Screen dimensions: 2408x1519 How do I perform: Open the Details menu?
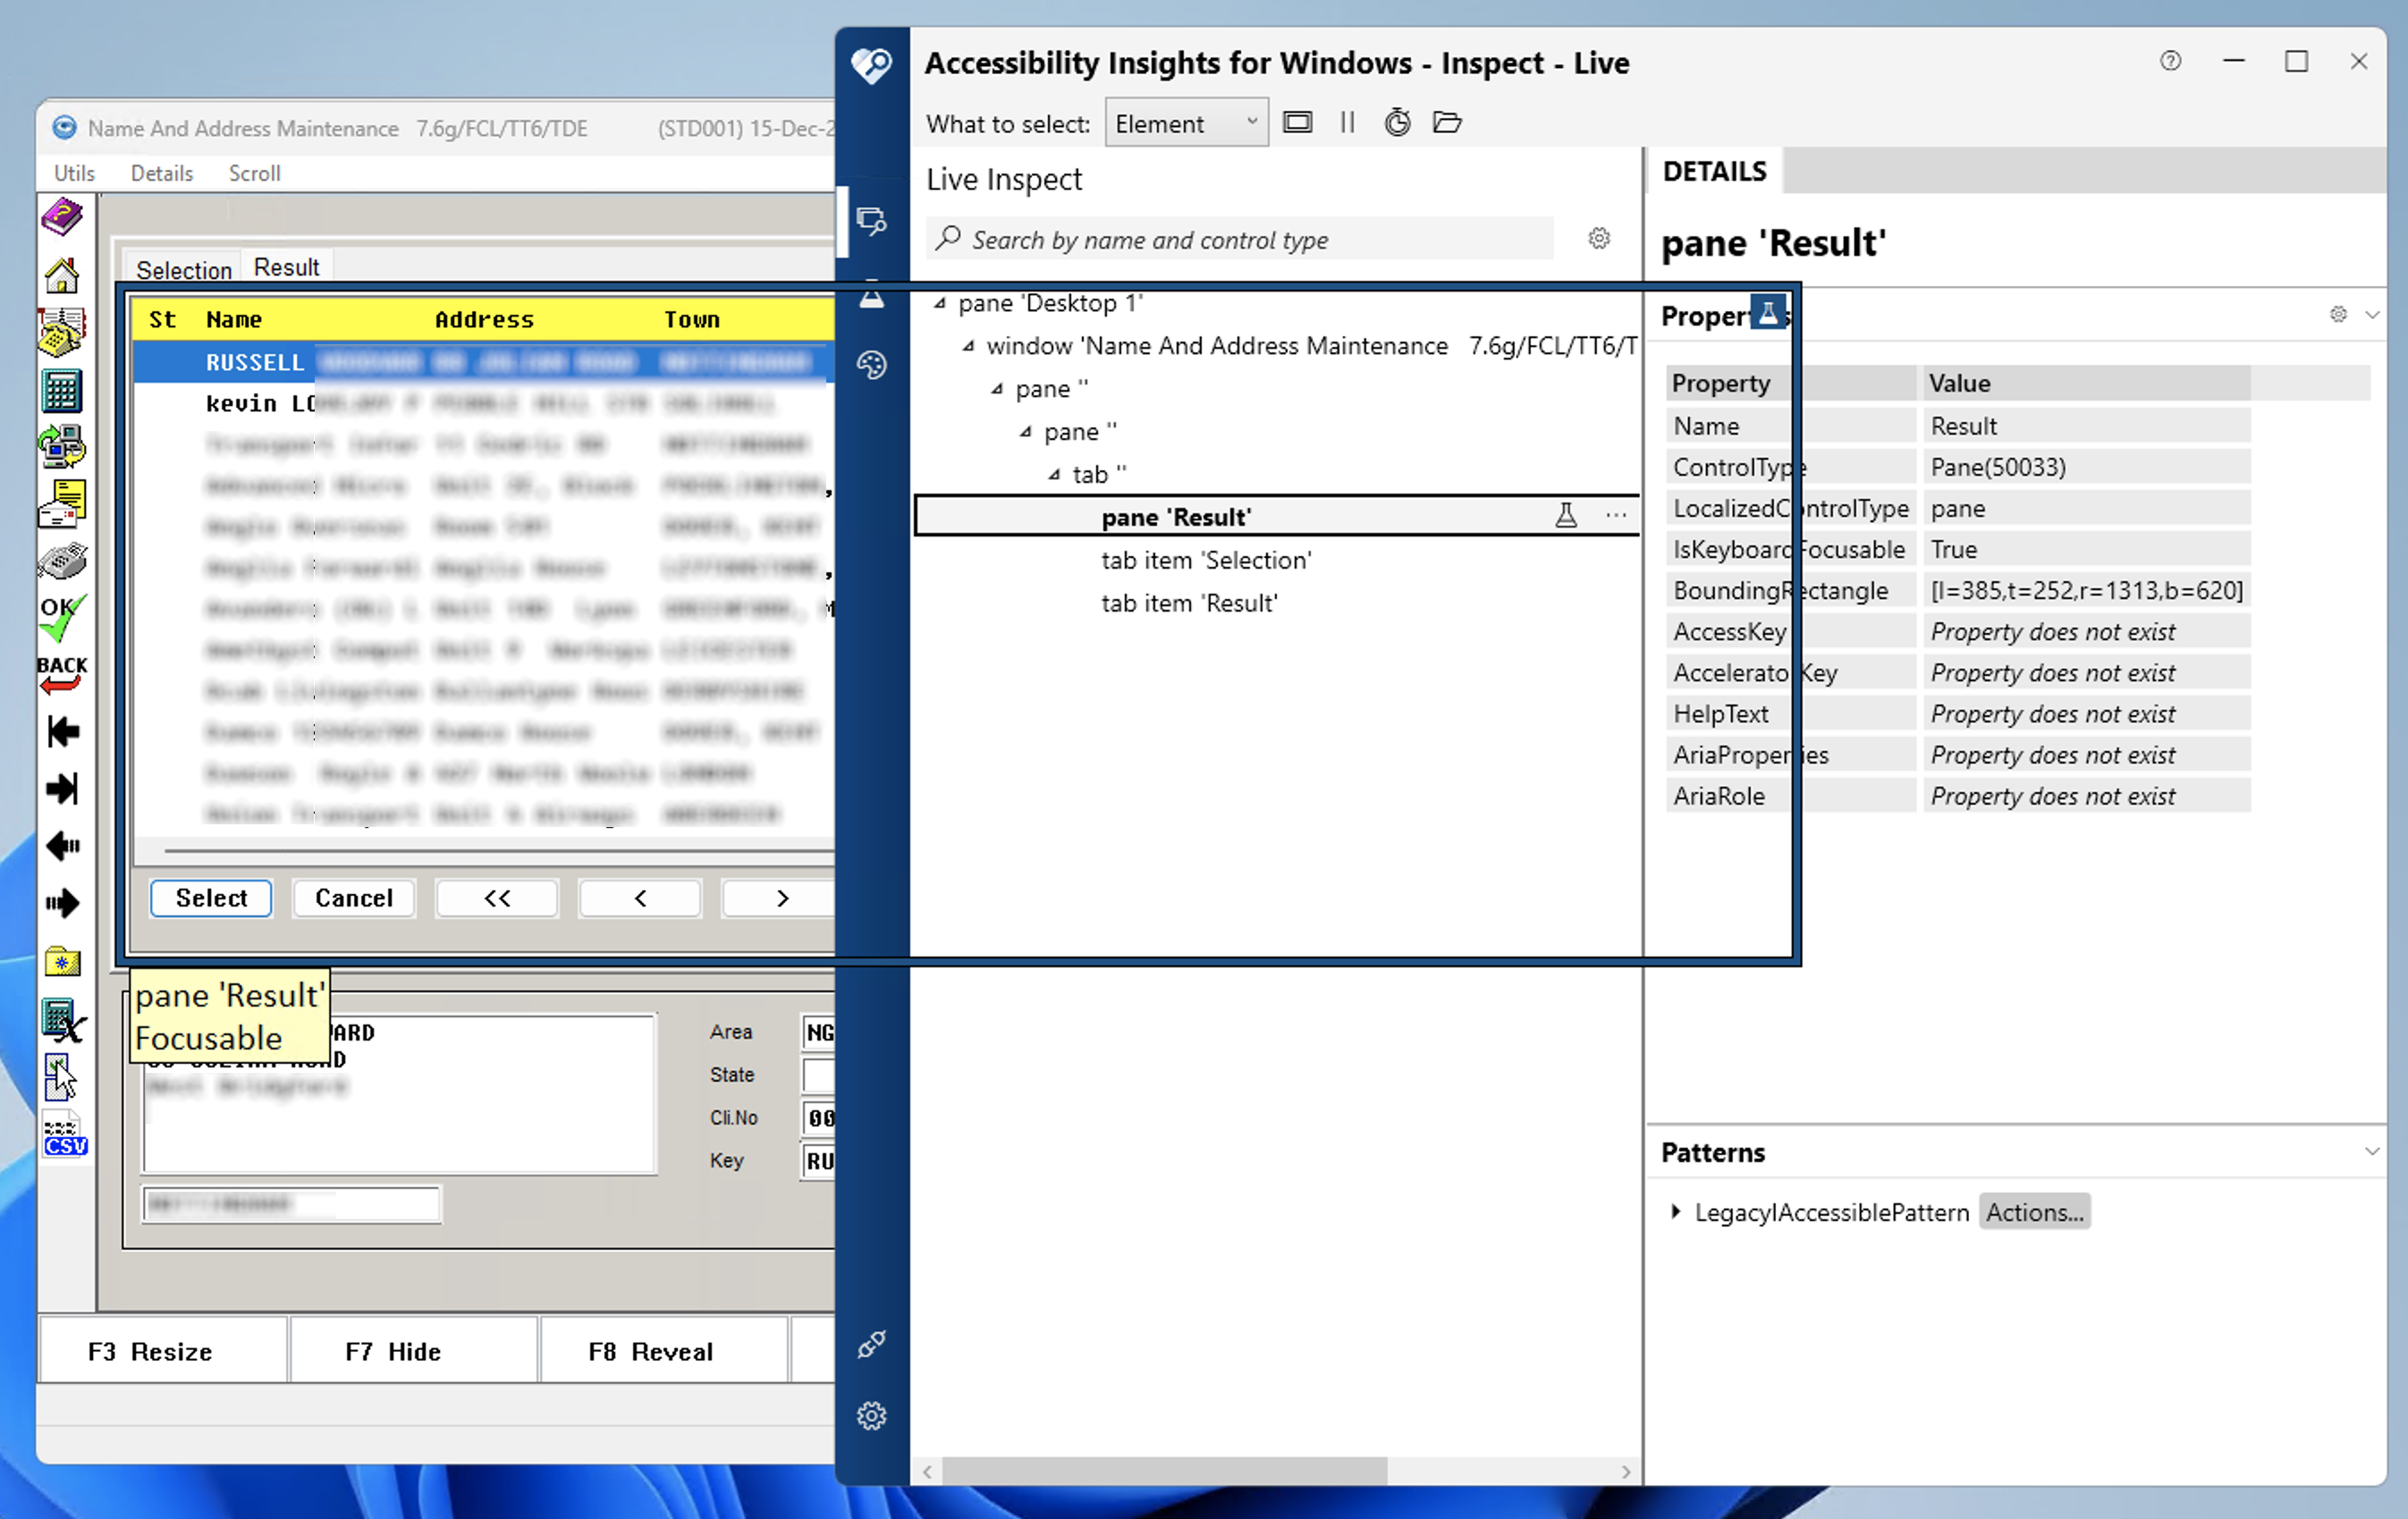pos(161,173)
